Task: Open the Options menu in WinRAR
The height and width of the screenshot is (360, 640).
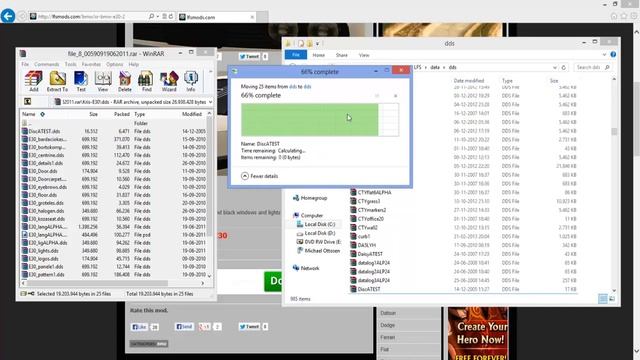Action: [115, 64]
